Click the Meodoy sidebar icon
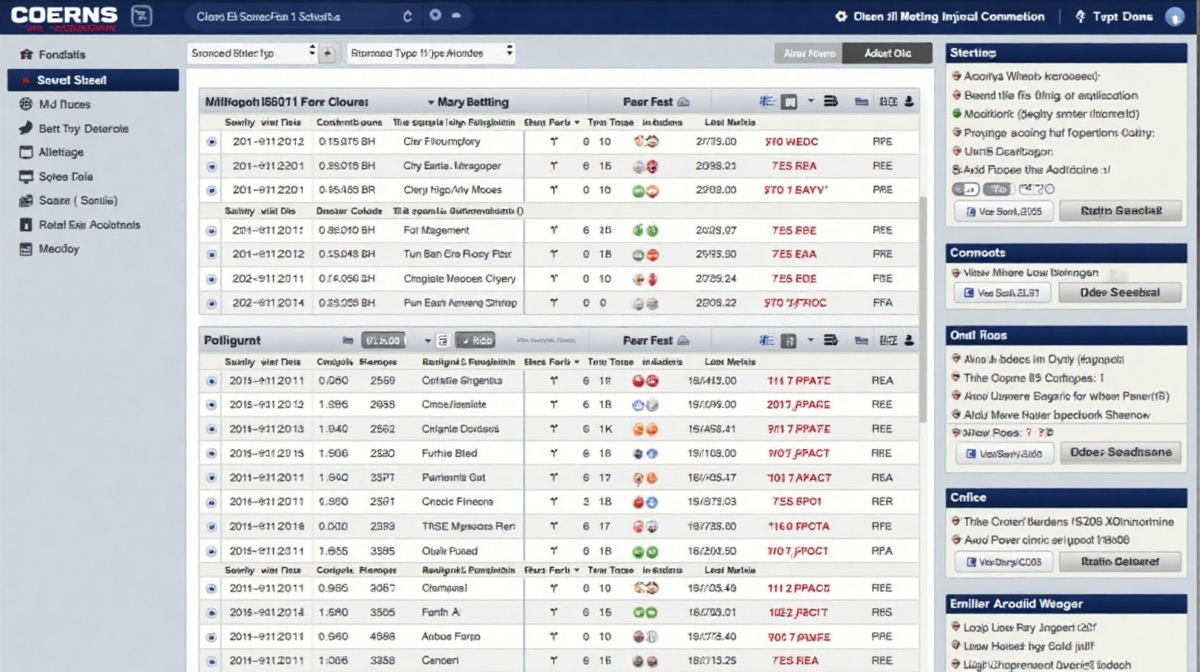1200x672 pixels. [x=27, y=249]
